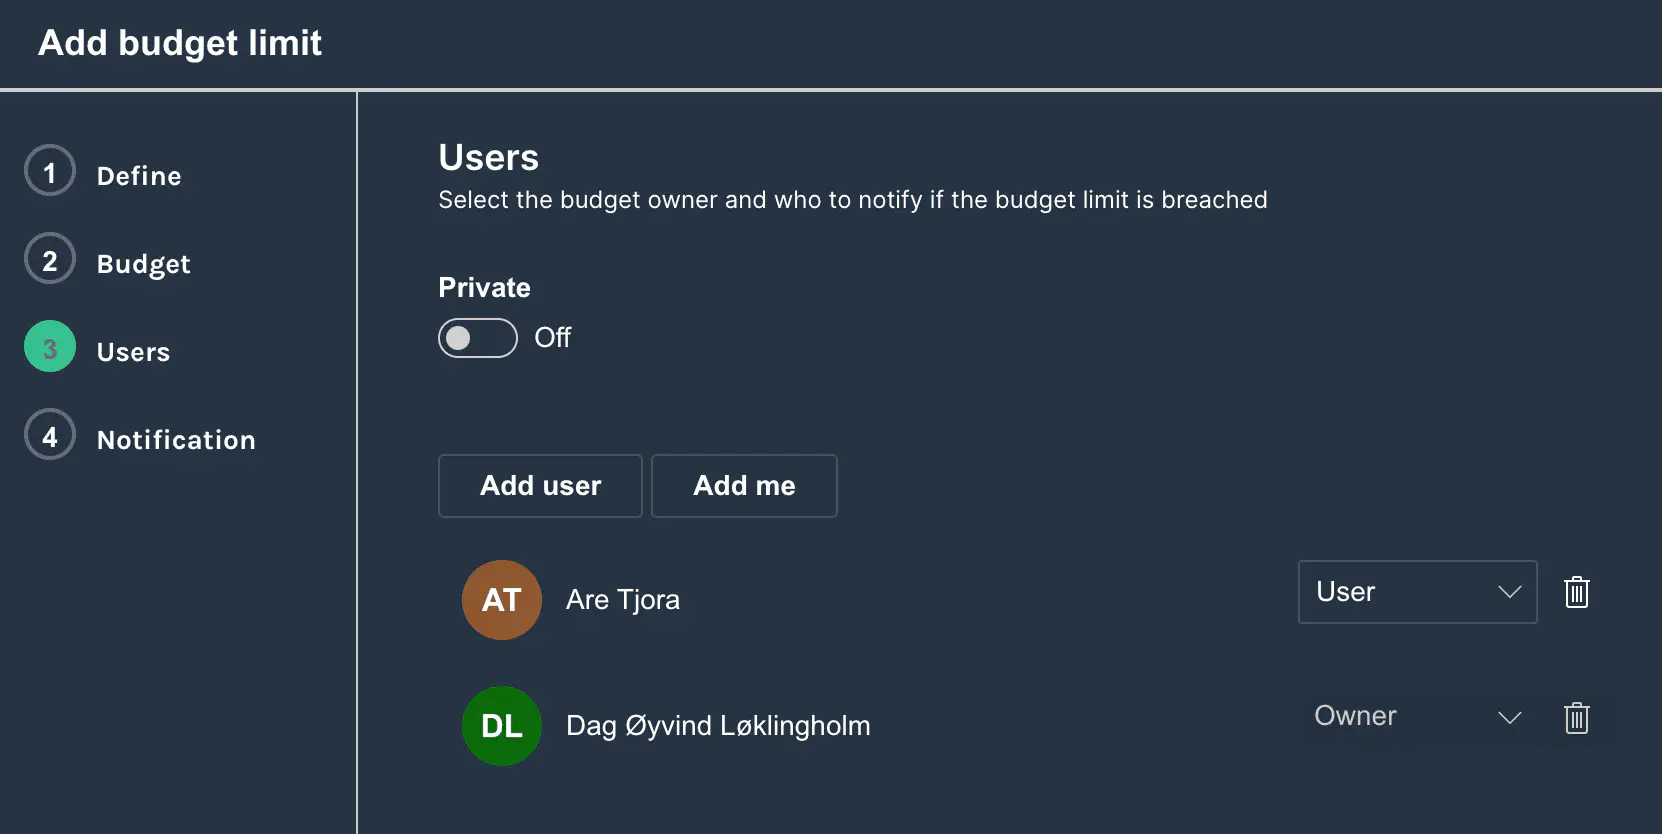Select the Users step label in sidebar
1662x834 pixels.
(x=133, y=352)
